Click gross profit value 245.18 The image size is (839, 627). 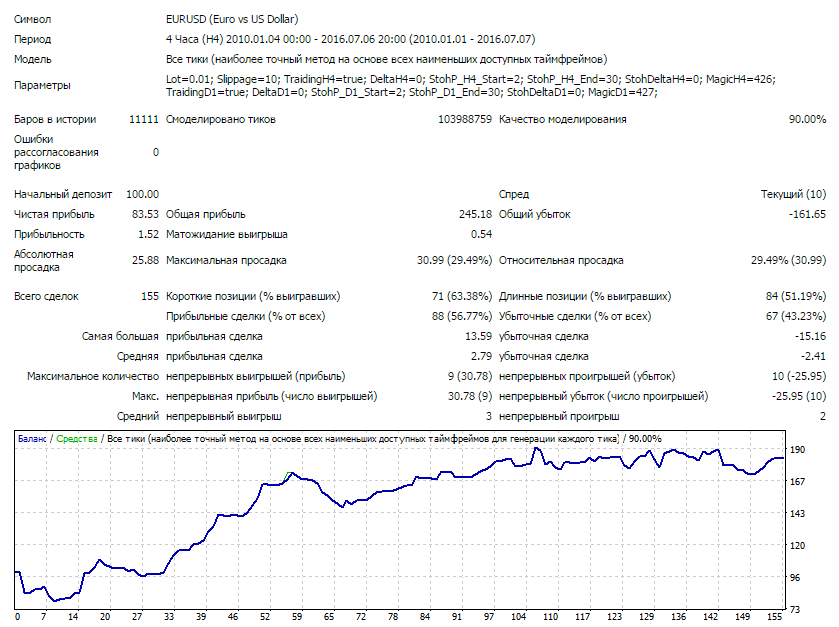pos(475,215)
